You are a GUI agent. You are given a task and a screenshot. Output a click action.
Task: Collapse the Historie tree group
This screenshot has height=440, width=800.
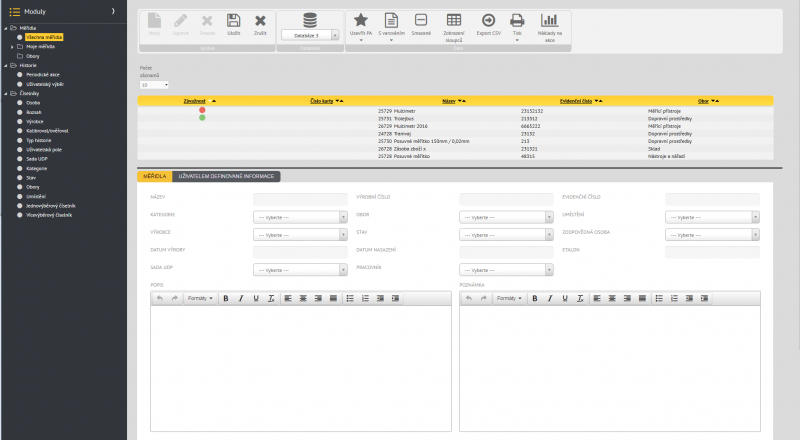pos(6,65)
